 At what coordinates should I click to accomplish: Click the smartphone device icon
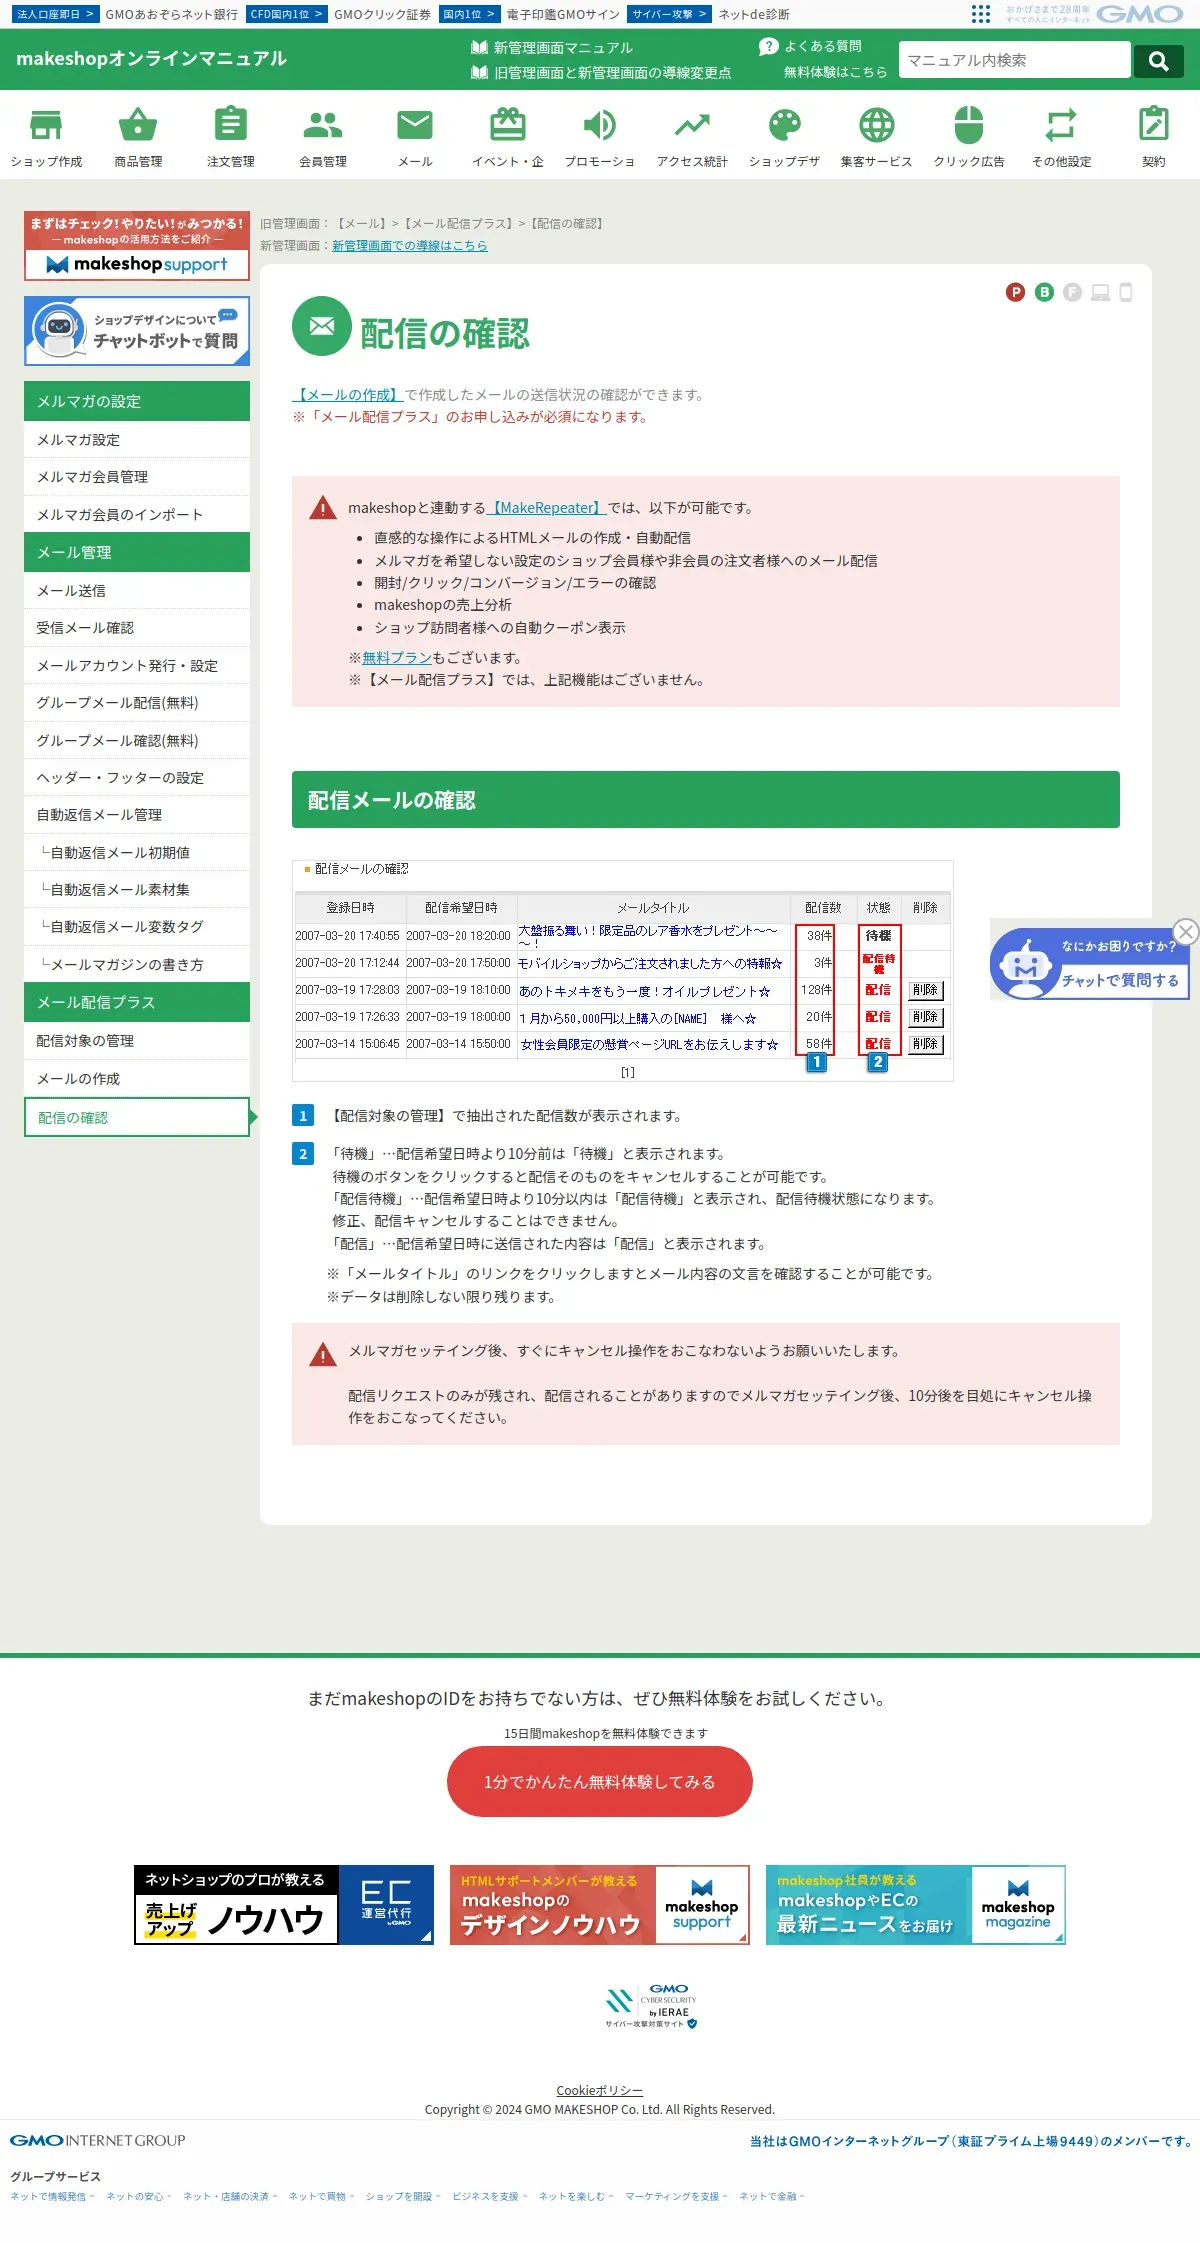tap(1126, 292)
